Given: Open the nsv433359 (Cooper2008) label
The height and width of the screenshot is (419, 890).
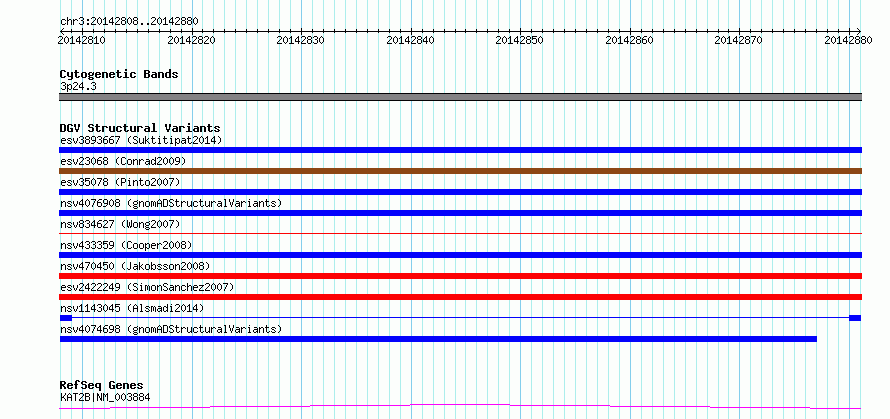Looking at the screenshot, I should (126, 245).
